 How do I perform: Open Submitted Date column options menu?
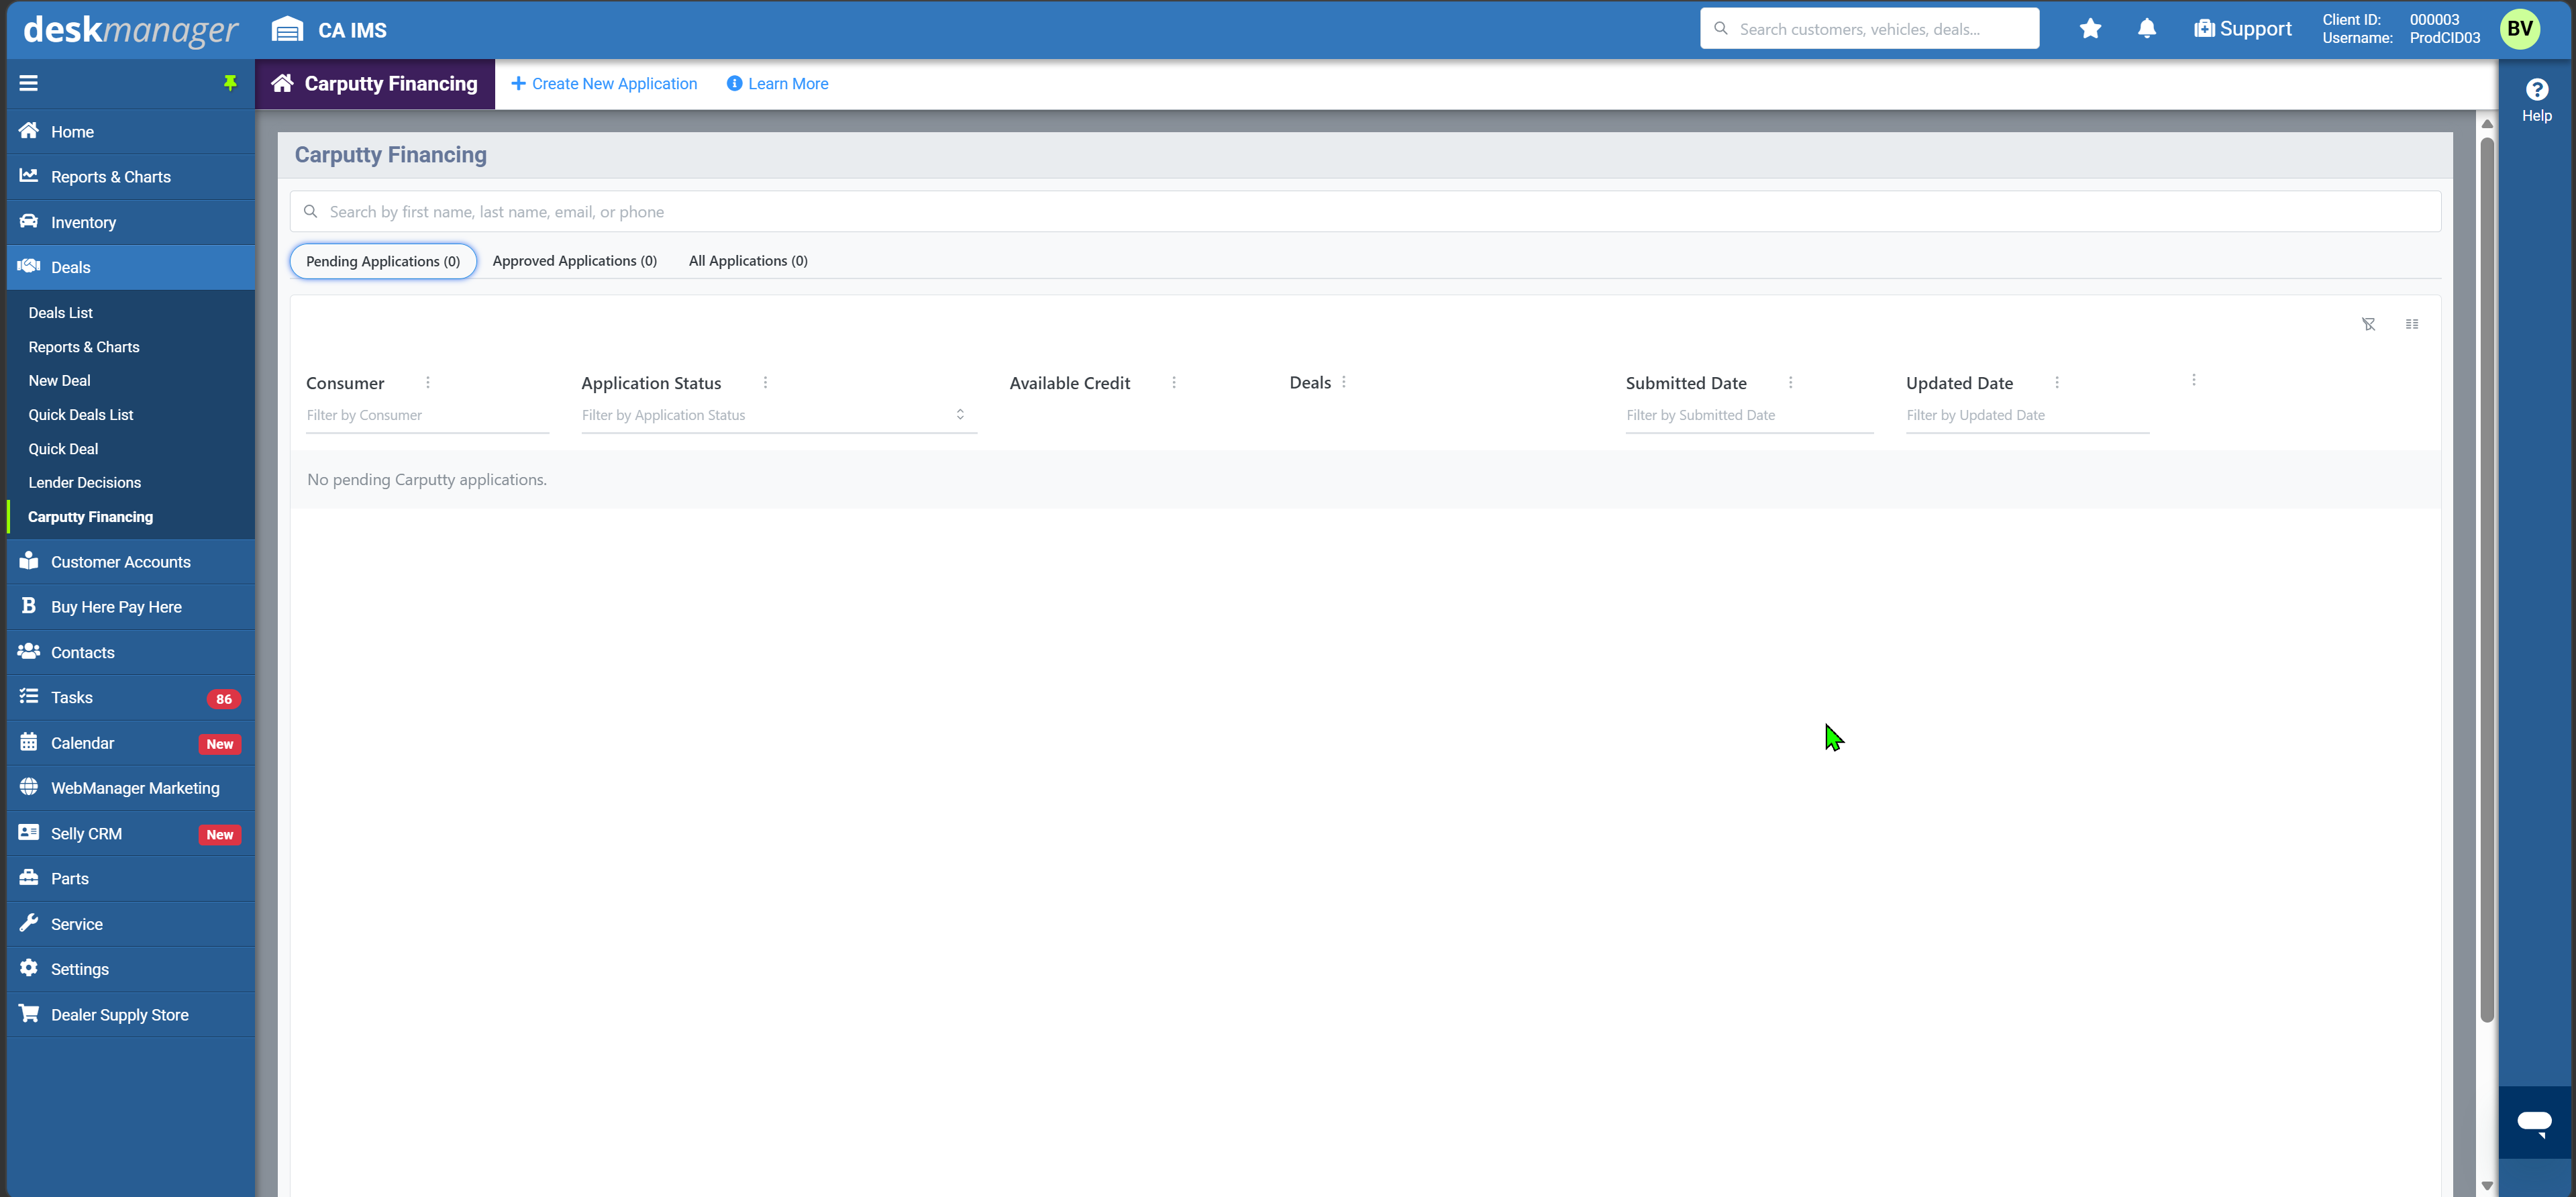click(1790, 382)
